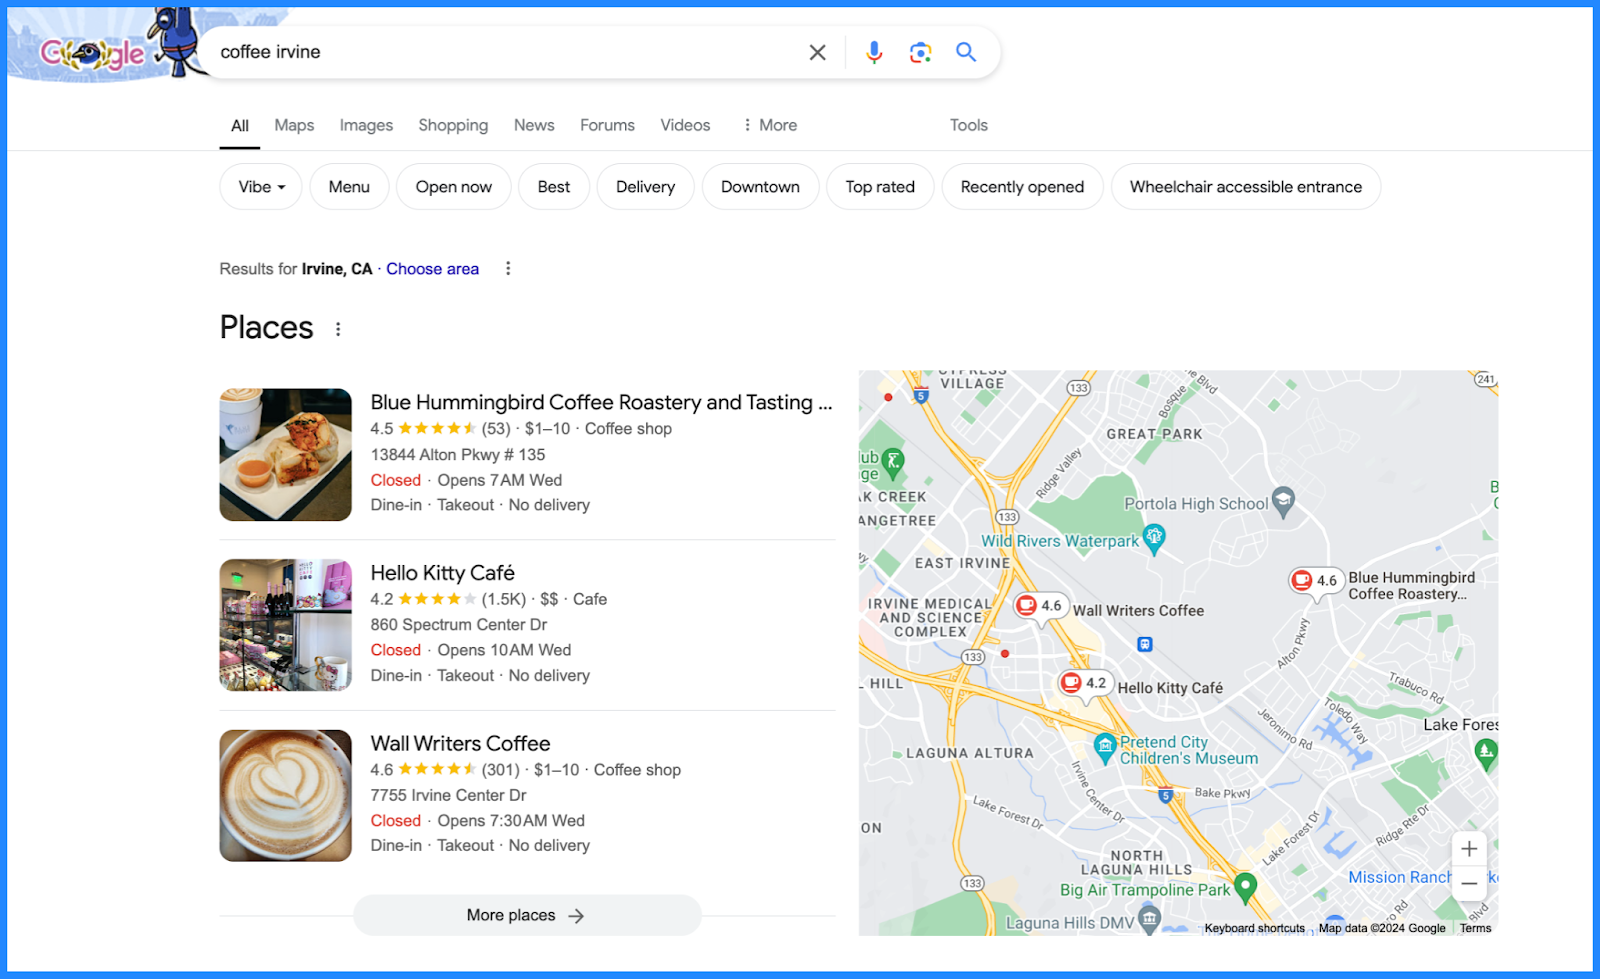1600x979 pixels.
Task: Click address 7755 Irvine Center Dr
Action: (x=448, y=795)
